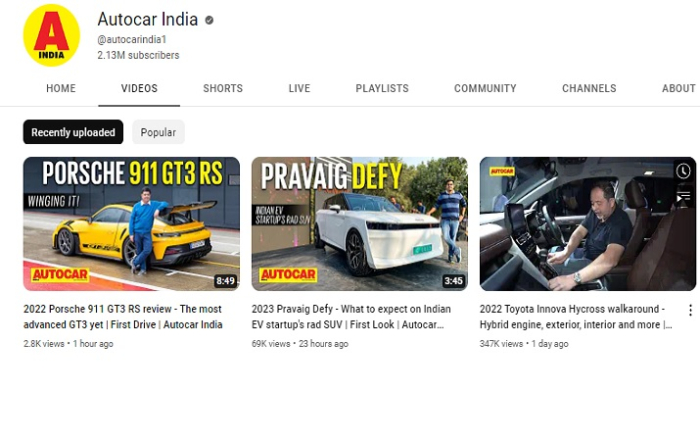The height and width of the screenshot is (441, 700).
Task: Open the 2023 Pravaig Defy video title
Action: pos(351,317)
